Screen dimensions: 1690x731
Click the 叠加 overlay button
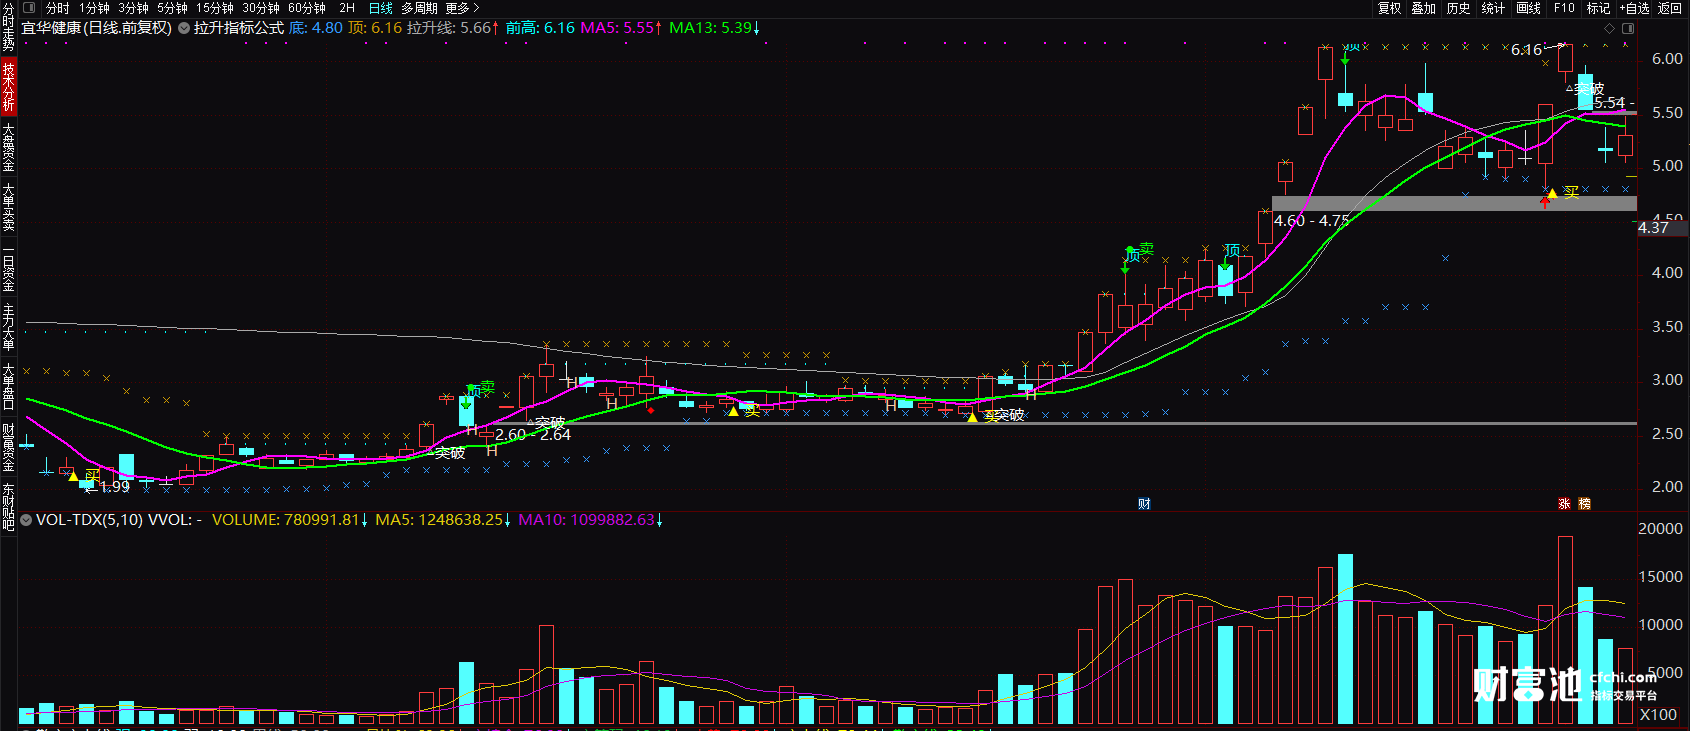(1424, 8)
